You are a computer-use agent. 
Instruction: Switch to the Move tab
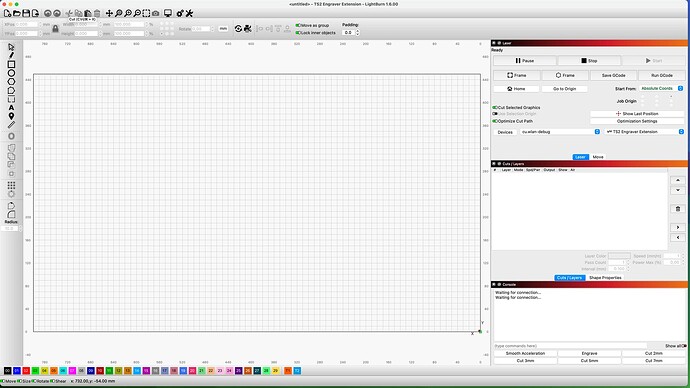click(598, 157)
